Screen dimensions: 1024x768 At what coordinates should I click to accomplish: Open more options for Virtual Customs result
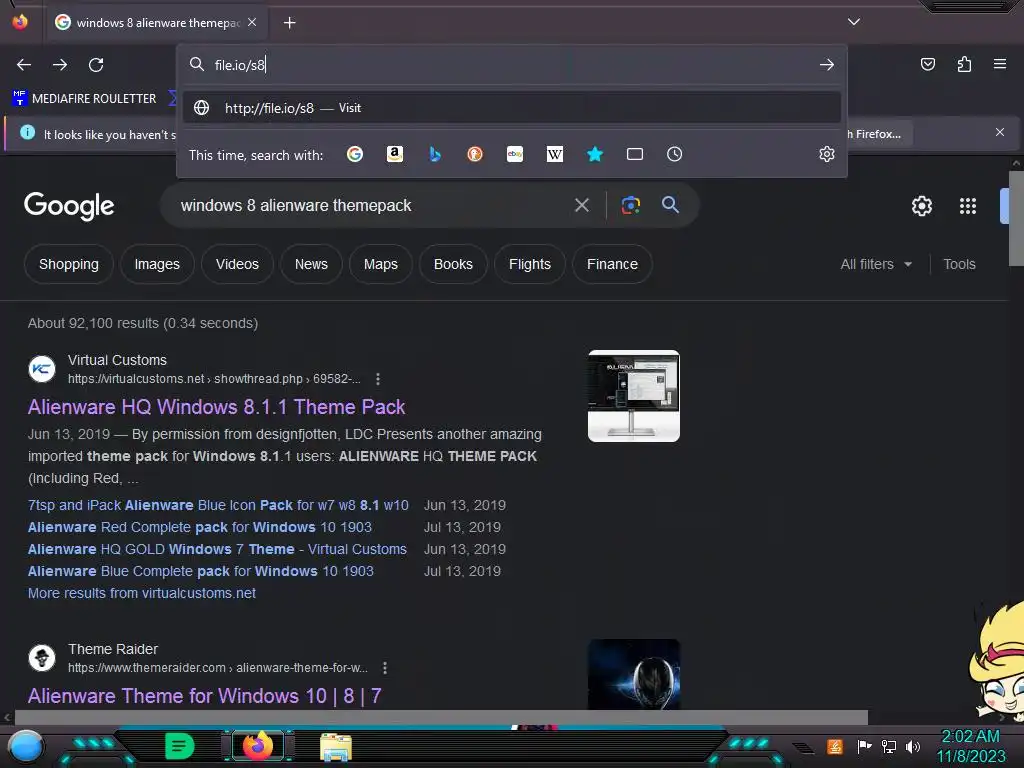(377, 379)
